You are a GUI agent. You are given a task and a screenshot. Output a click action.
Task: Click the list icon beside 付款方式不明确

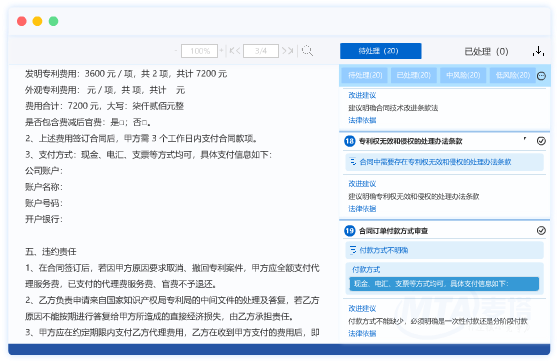click(x=353, y=250)
